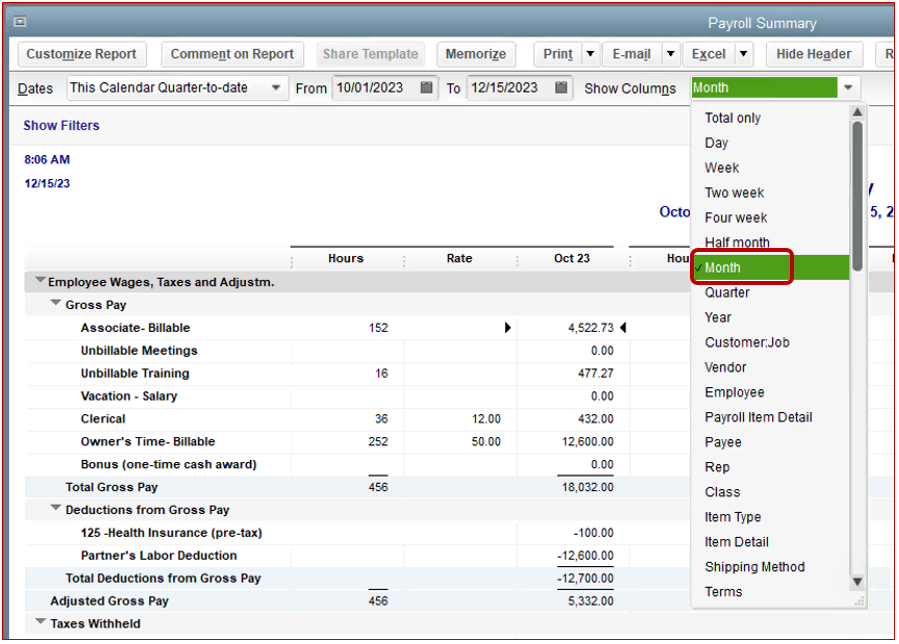Click the Share Template button
Image resolution: width=899 pixels, height=644 pixels.
[x=370, y=54]
